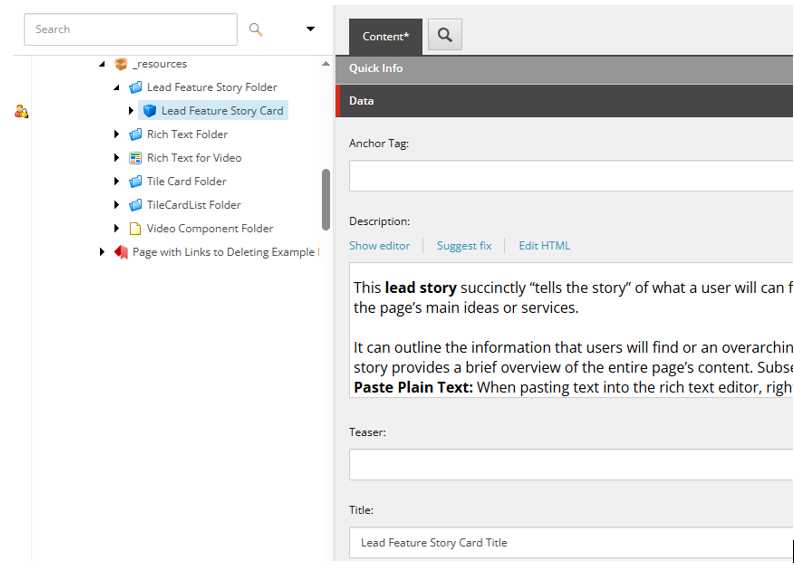The width and height of the screenshot is (794, 567).
Task: Click the Suggest fix link
Action: (x=464, y=246)
